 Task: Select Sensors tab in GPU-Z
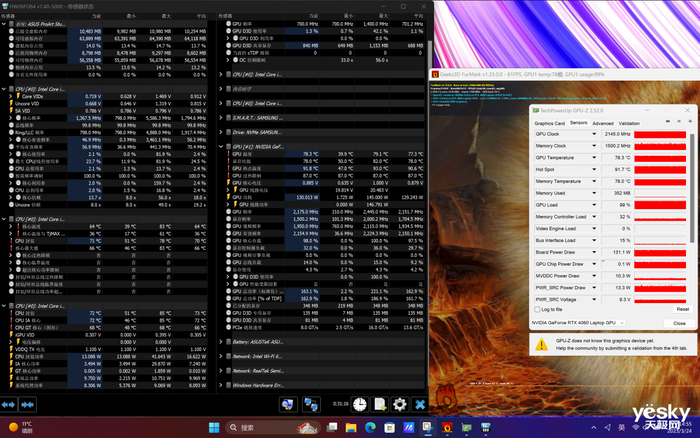click(x=578, y=123)
